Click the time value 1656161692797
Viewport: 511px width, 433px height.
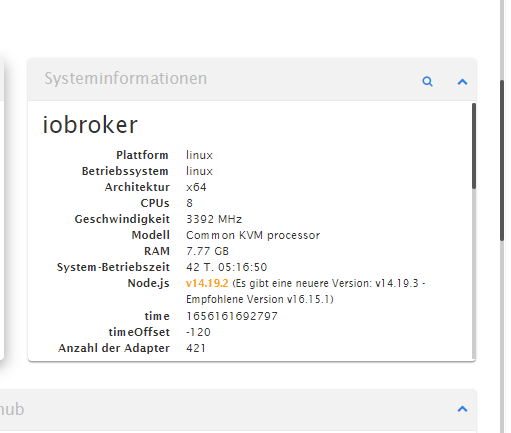(232, 316)
